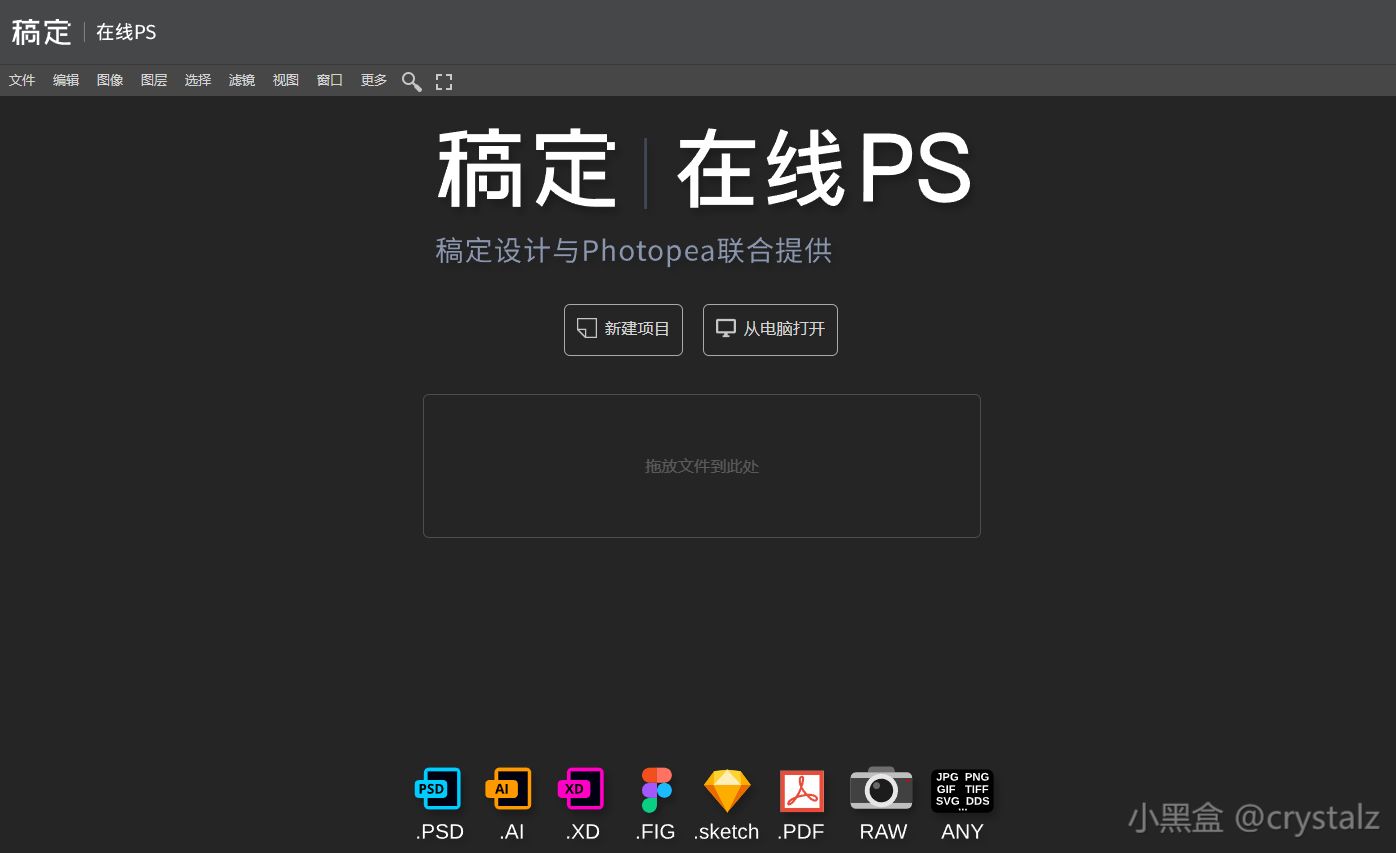Click the ANY formats icon
This screenshot has width=1396, height=853.
[x=962, y=790]
